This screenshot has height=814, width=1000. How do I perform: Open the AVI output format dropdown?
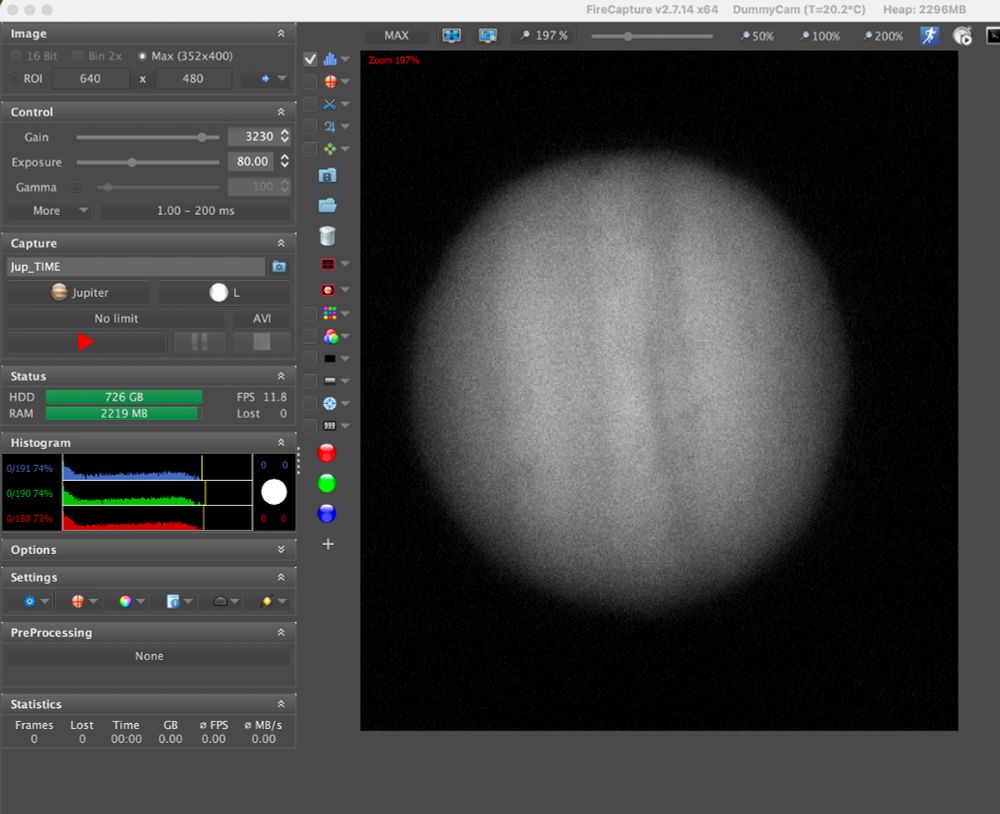pos(261,318)
